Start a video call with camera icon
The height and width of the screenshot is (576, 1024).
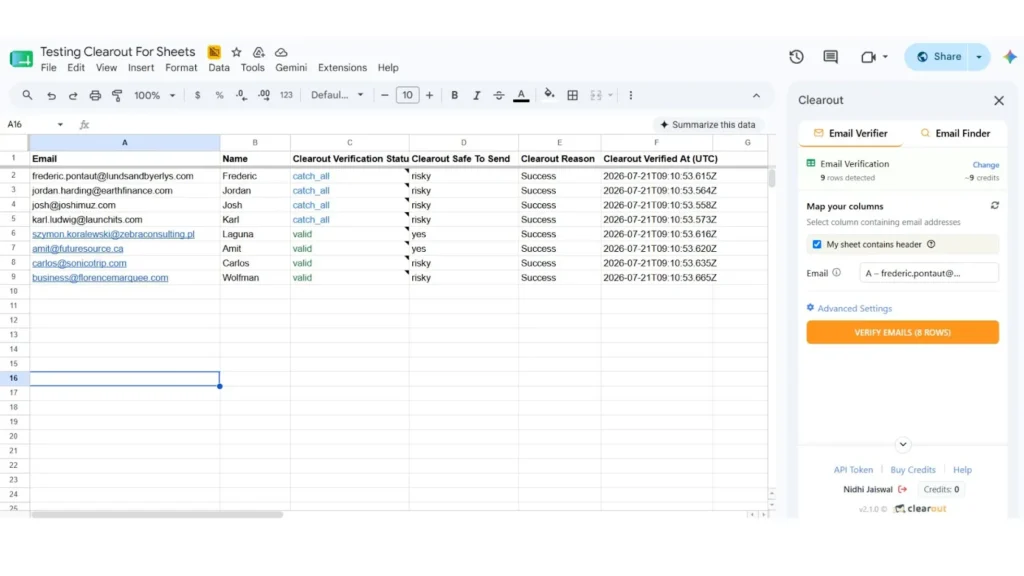coord(868,57)
